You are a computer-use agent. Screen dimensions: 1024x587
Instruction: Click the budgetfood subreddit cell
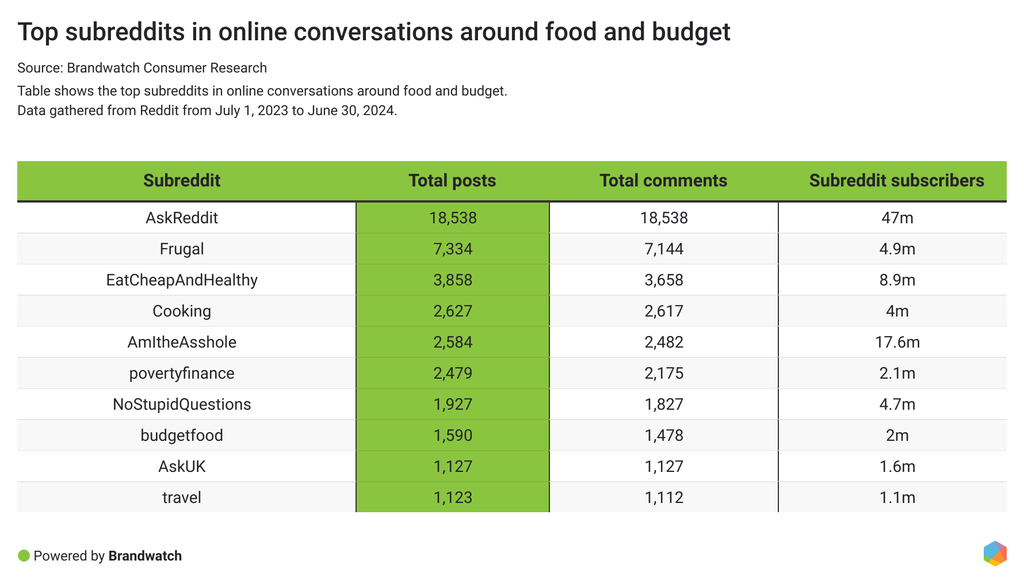click(182, 435)
